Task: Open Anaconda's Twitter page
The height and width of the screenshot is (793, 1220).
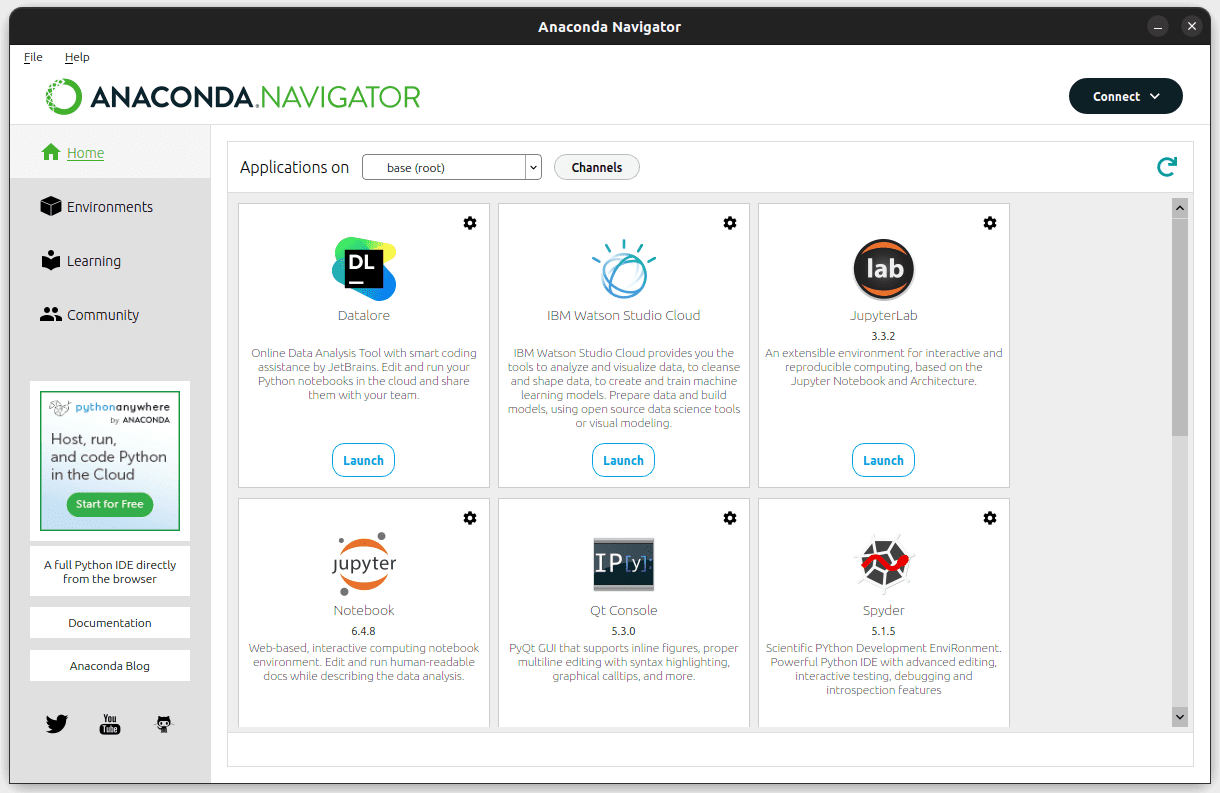Action: pyautogui.click(x=56, y=724)
